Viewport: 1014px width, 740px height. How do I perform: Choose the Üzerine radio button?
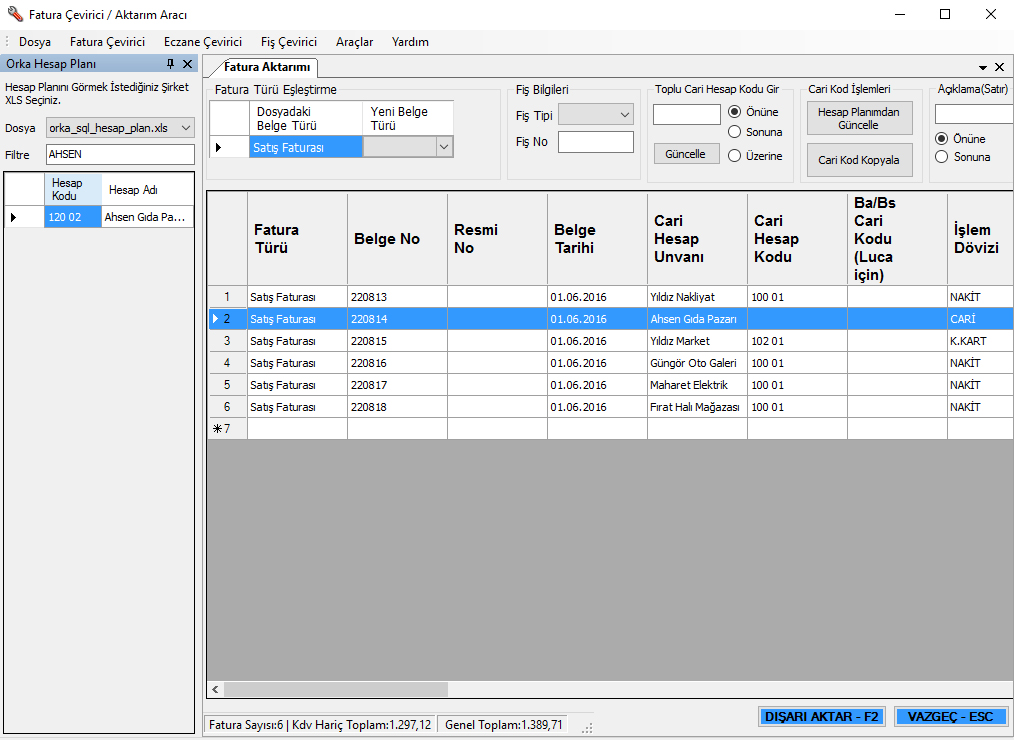(x=735, y=156)
